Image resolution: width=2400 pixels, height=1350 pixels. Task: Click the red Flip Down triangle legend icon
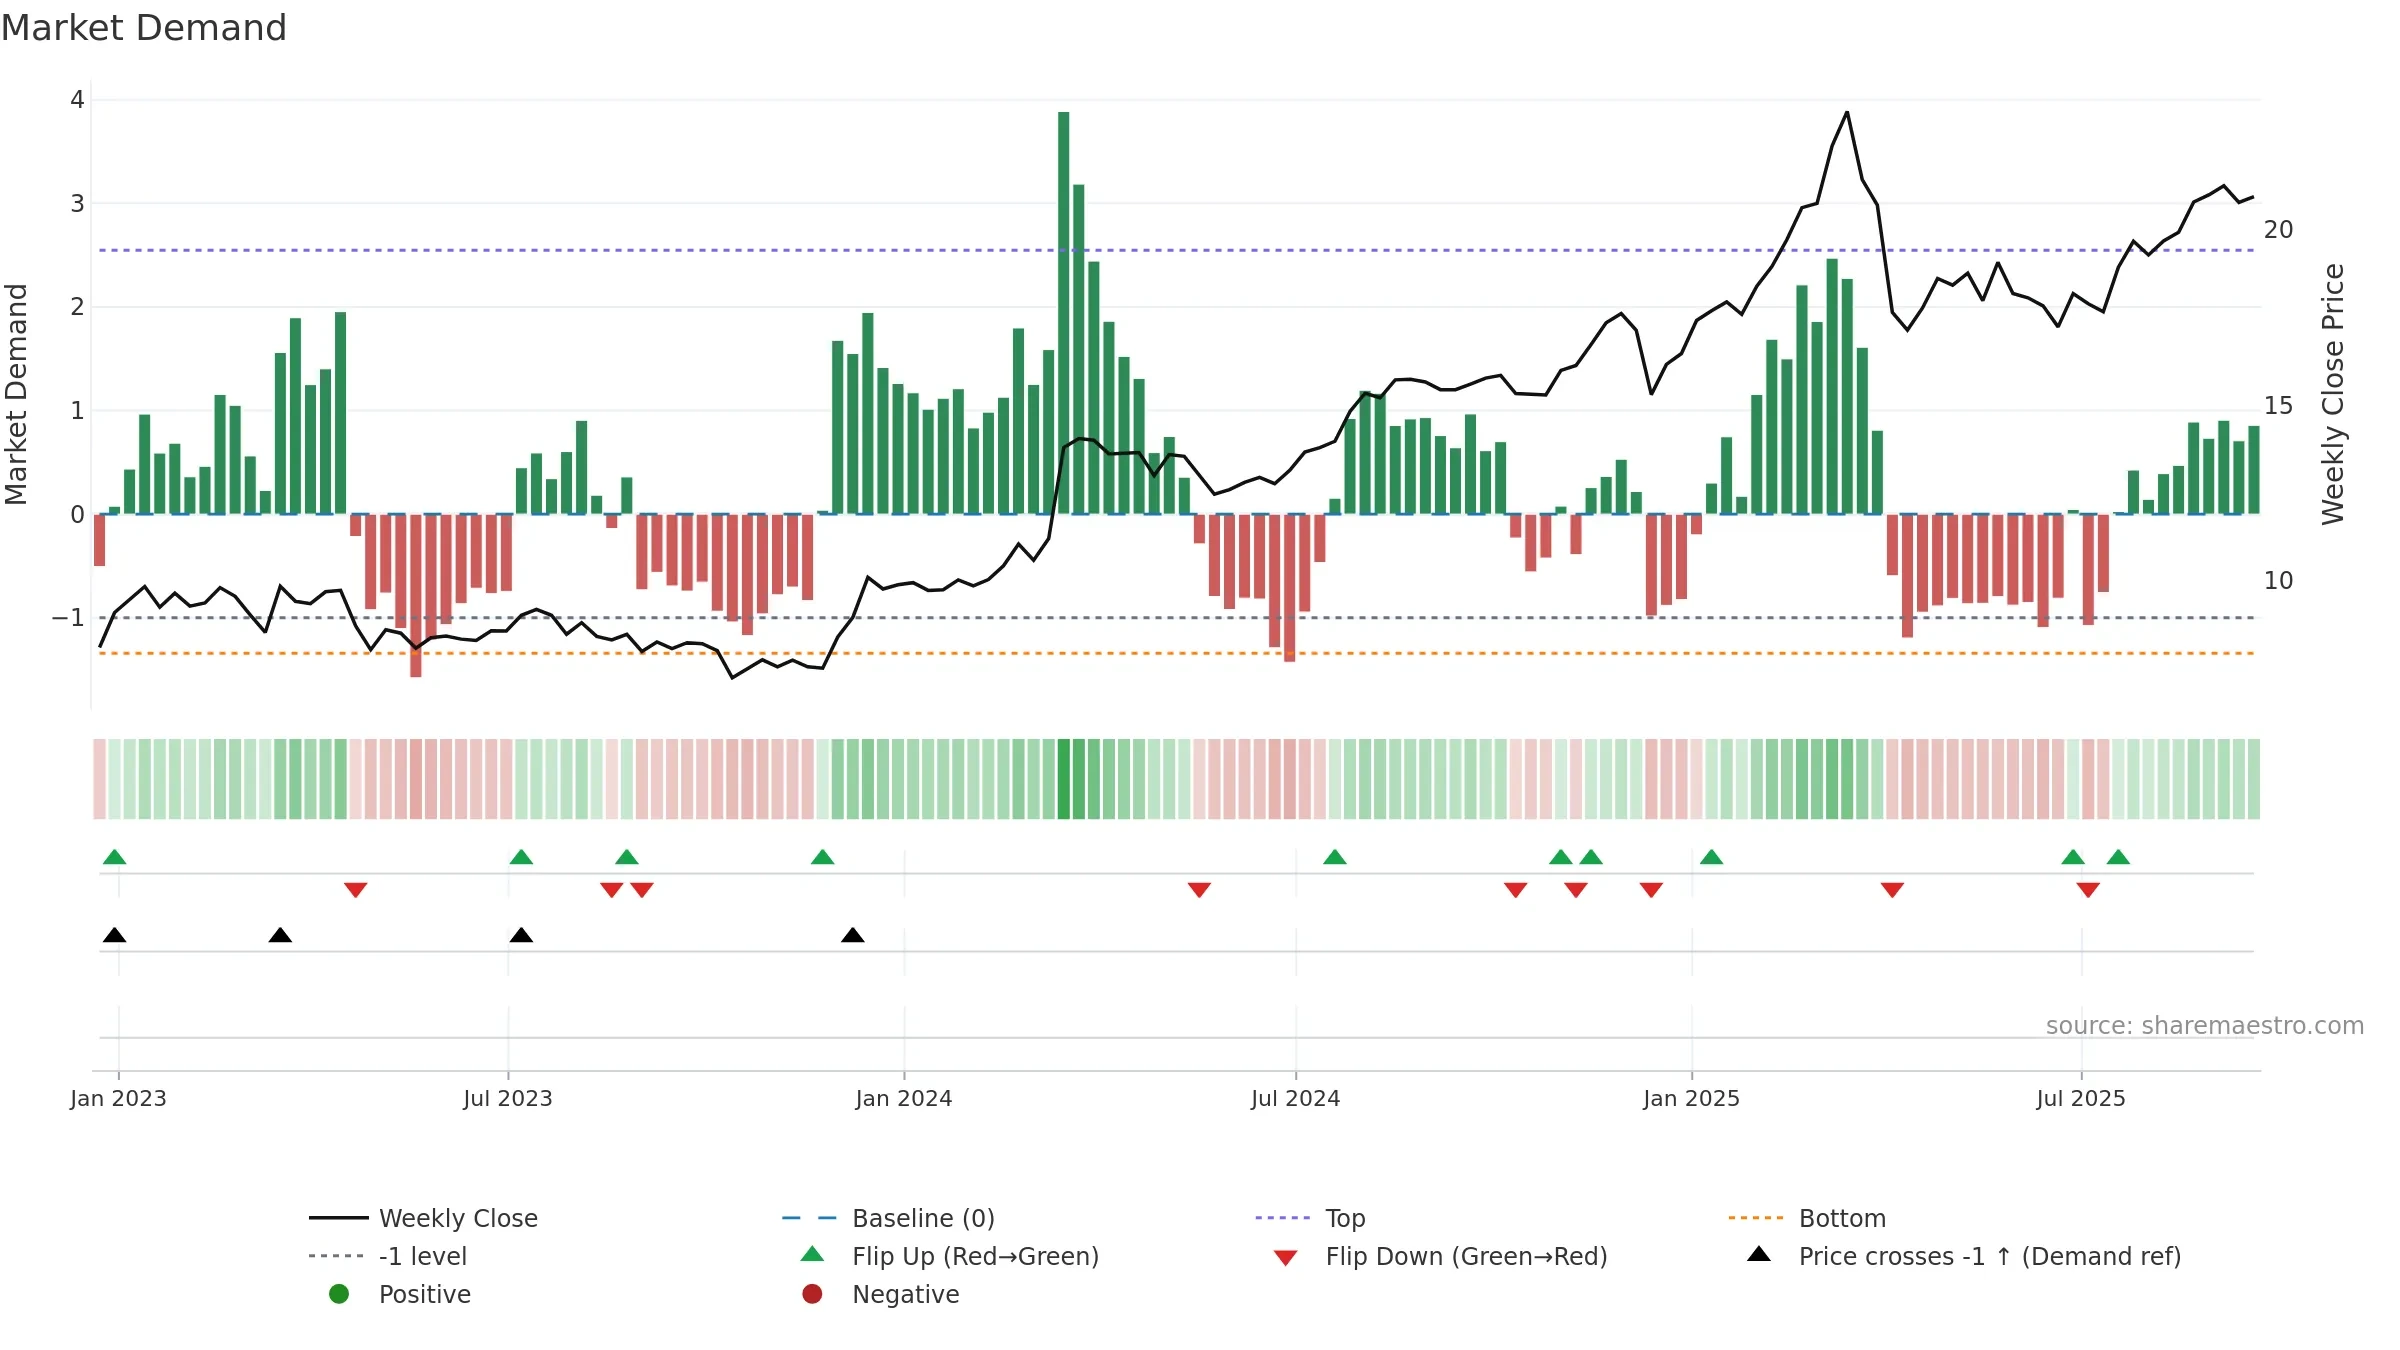[1286, 1258]
